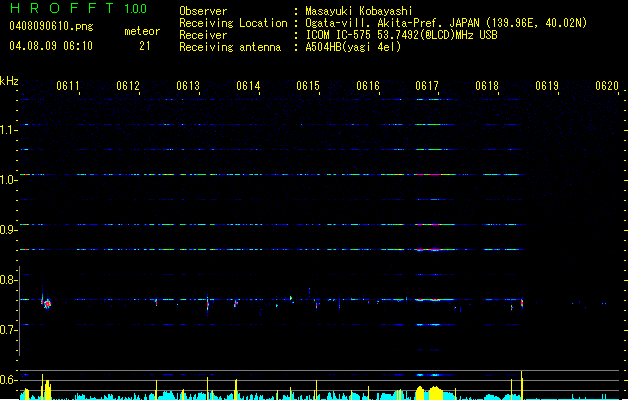Click the HROFFT 1.00 title text
Image resolution: width=629 pixels, height=400 pixels.
(78, 8)
